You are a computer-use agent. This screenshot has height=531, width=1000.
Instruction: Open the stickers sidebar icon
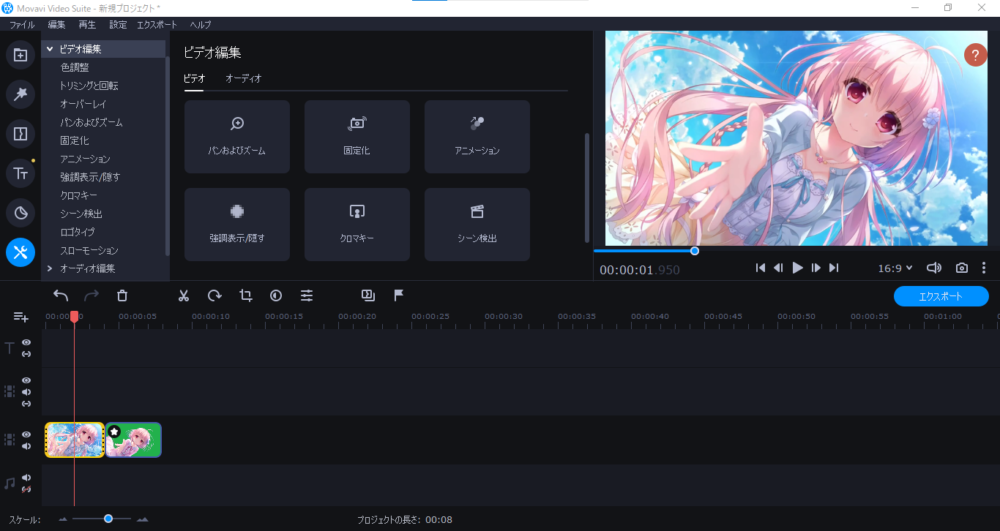(x=20, y=213)
